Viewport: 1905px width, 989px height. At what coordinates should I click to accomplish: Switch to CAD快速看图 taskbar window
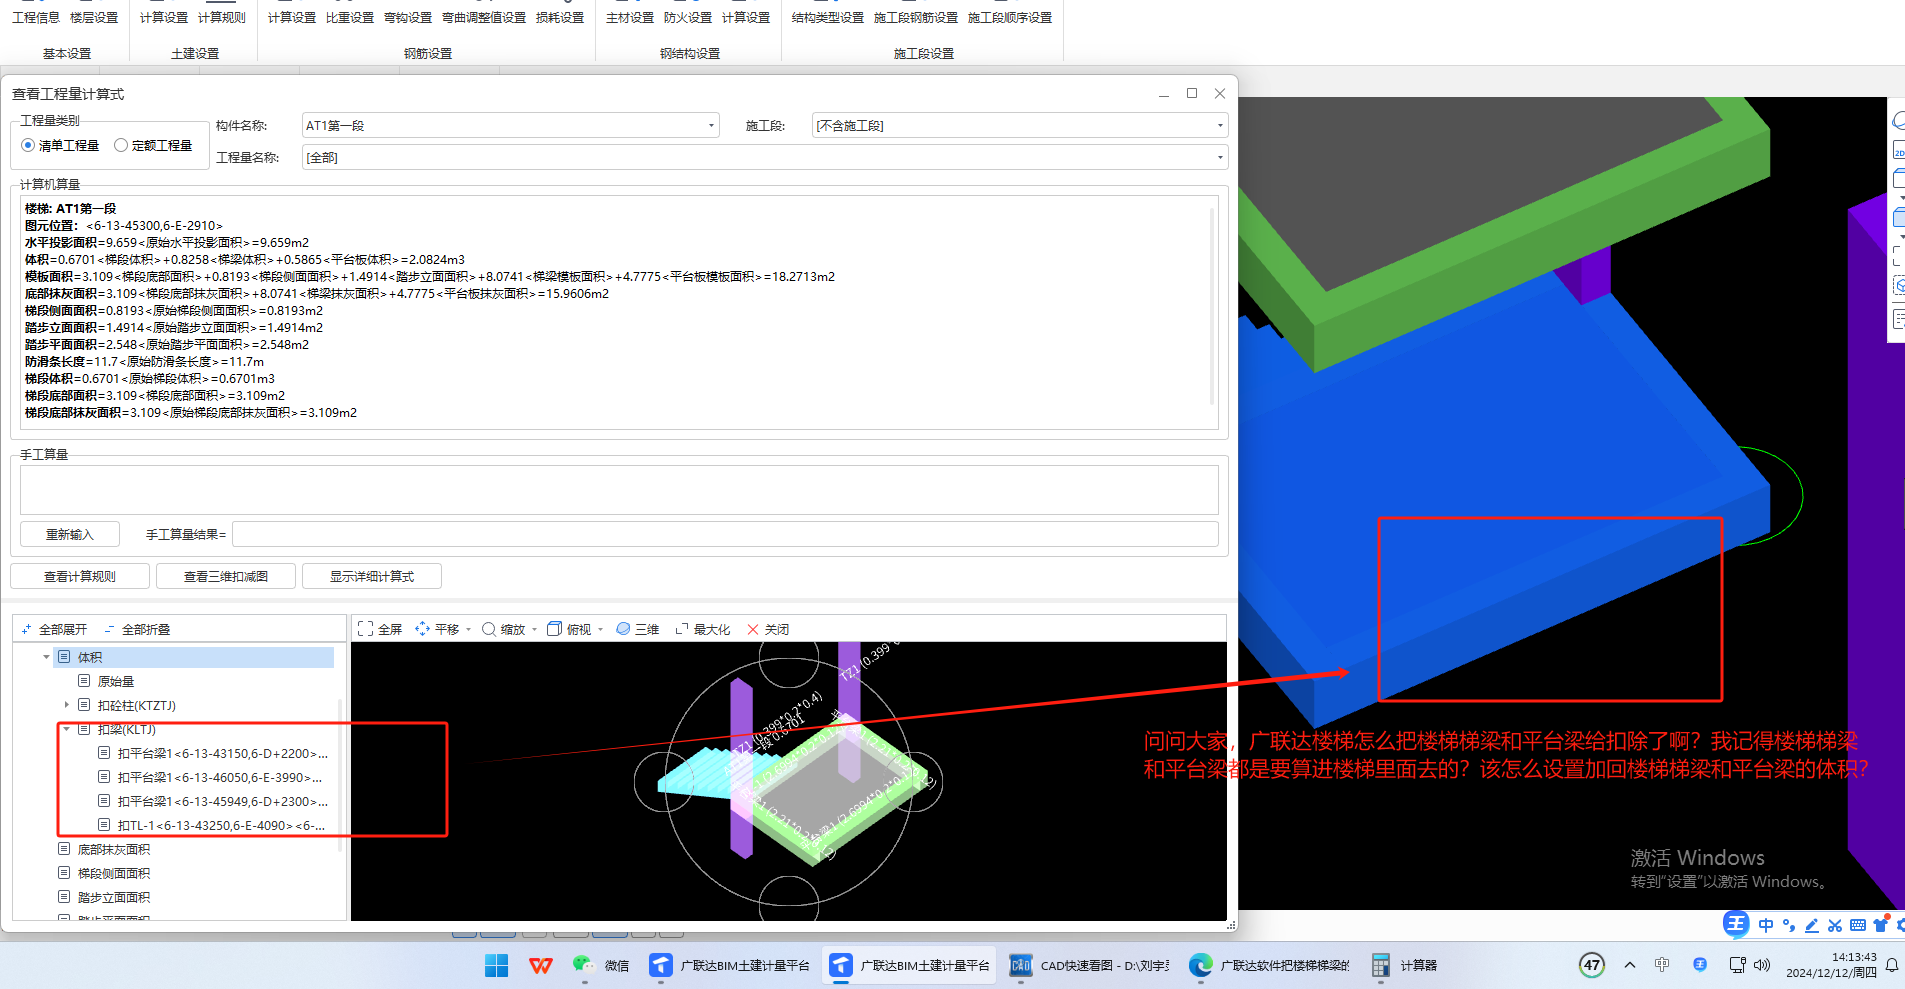(x=1089, y=965)
